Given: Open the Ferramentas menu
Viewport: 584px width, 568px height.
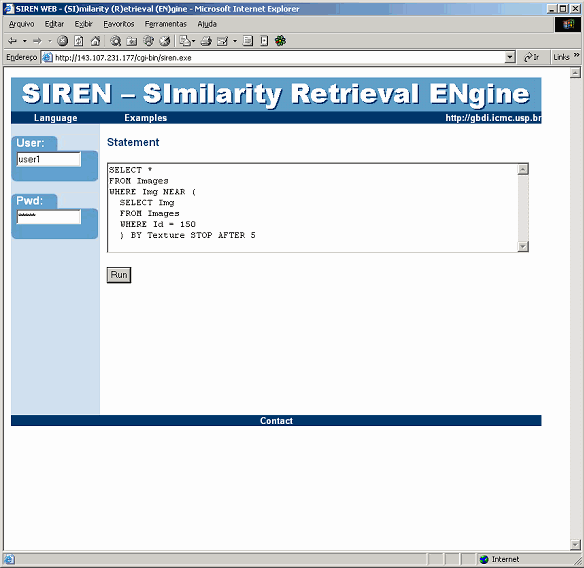Looking at the screenshot, I should 166,24.
